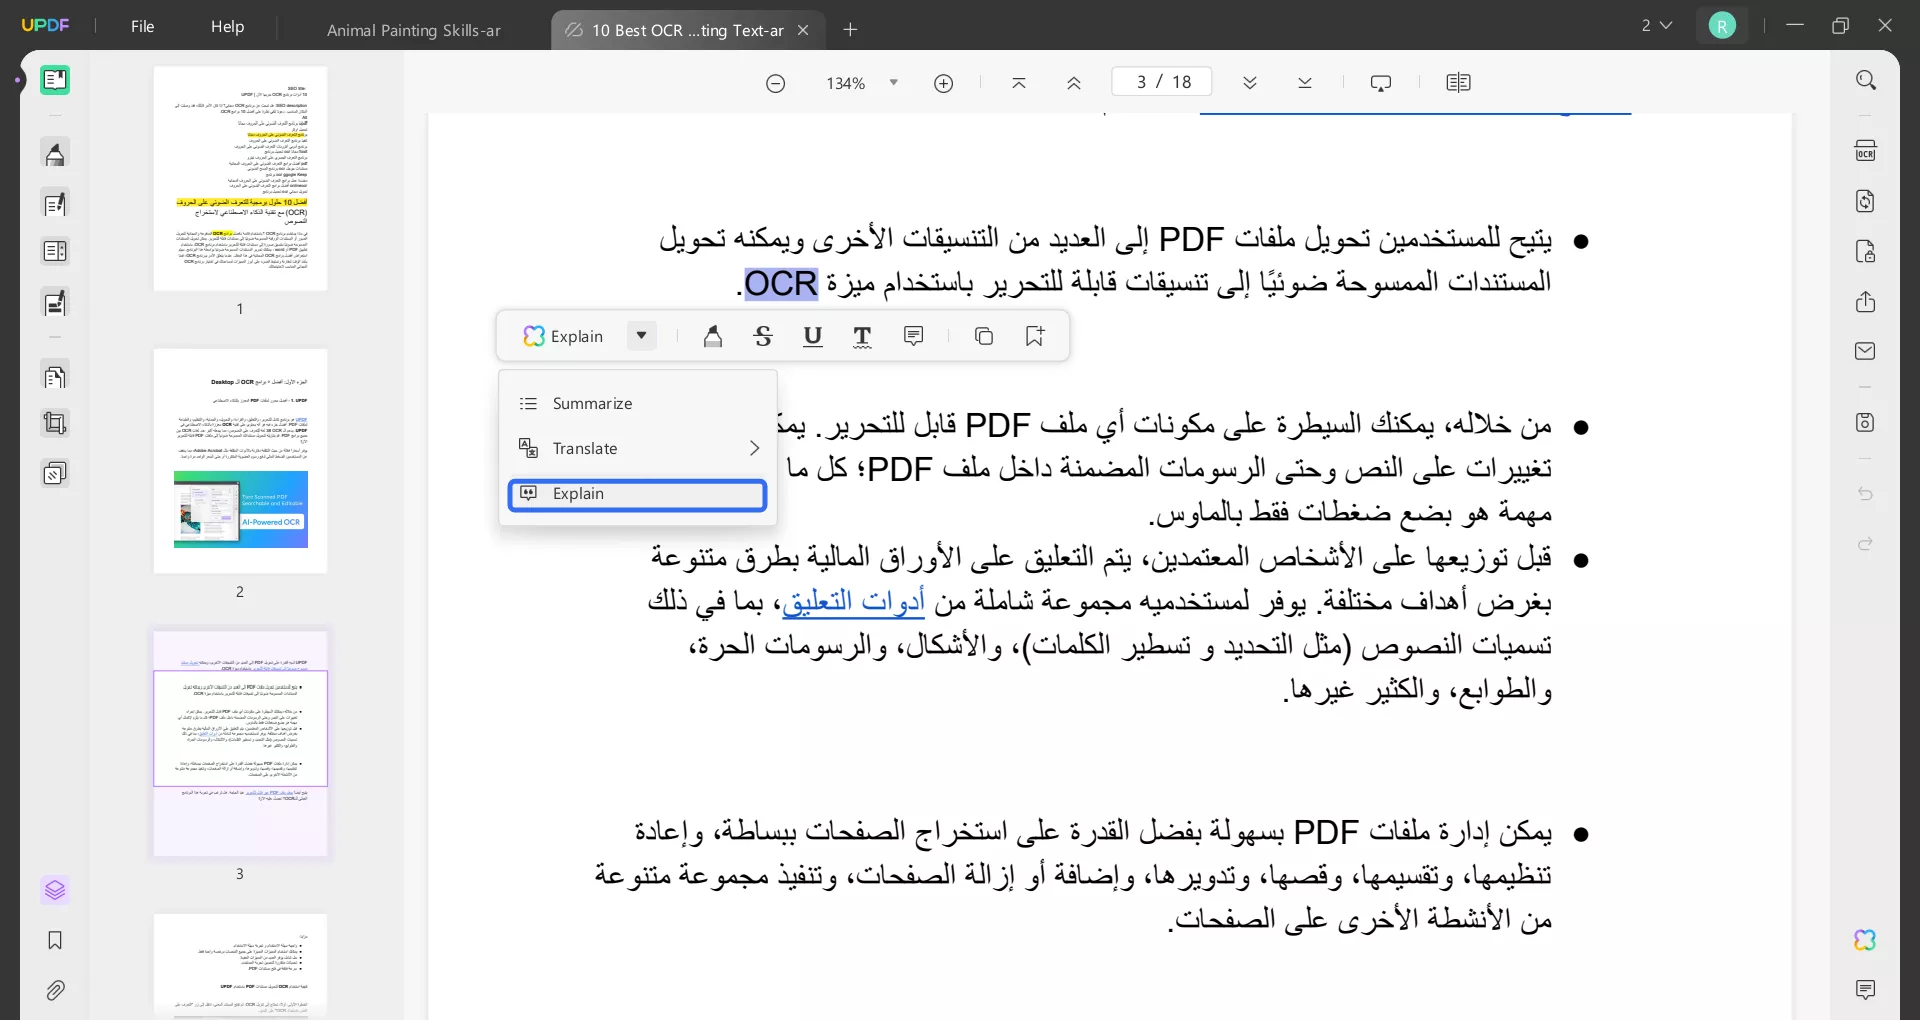Click the Redo arrow on right sidebar
This screenshot has width=1920, height=1020.
pyautogui.click(x=1866, y=544)
